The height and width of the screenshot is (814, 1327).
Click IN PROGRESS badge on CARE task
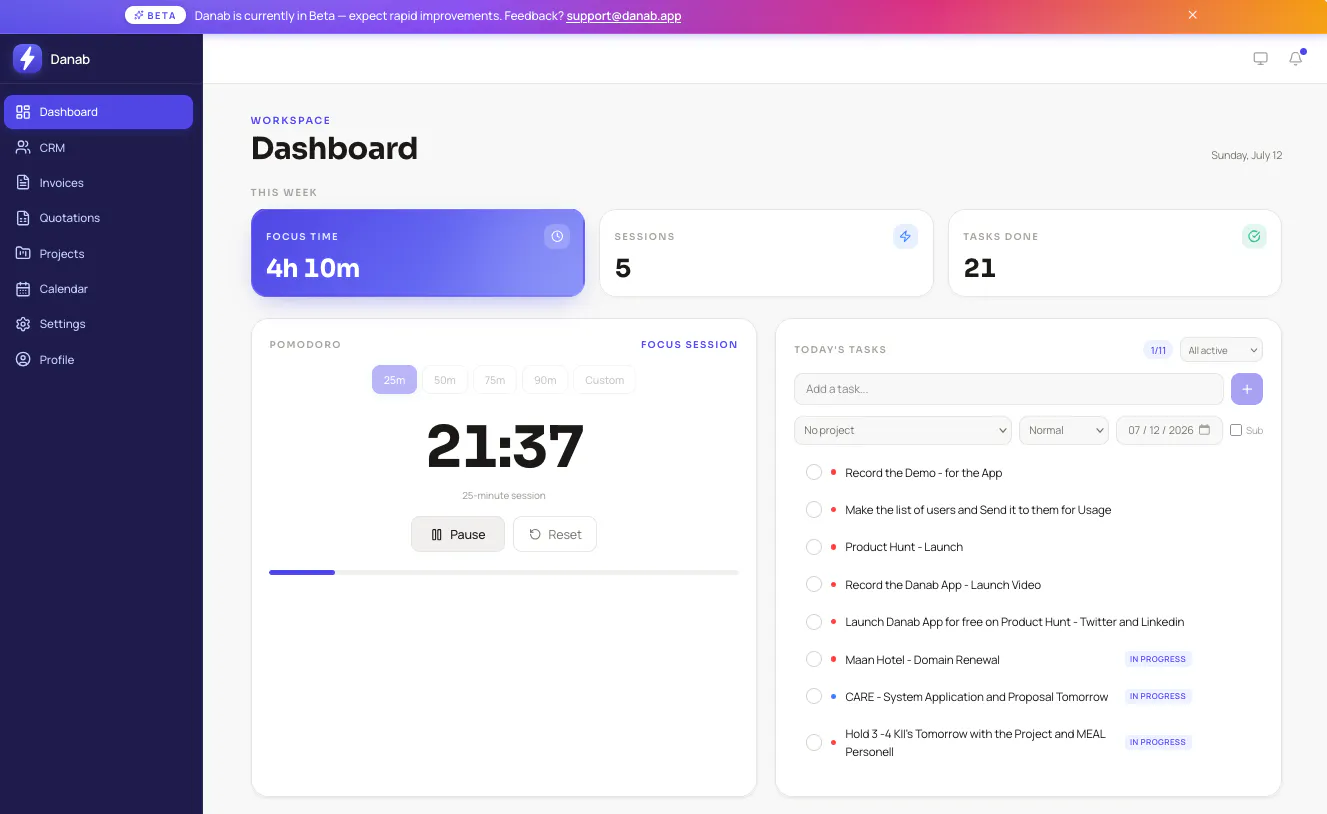coord(1158,696)
